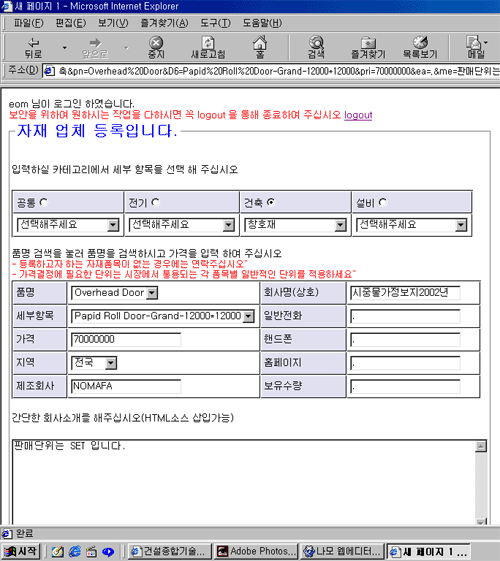Select the 공통 radio button
This screenshot has height=561, width=500.
[44, 202]
